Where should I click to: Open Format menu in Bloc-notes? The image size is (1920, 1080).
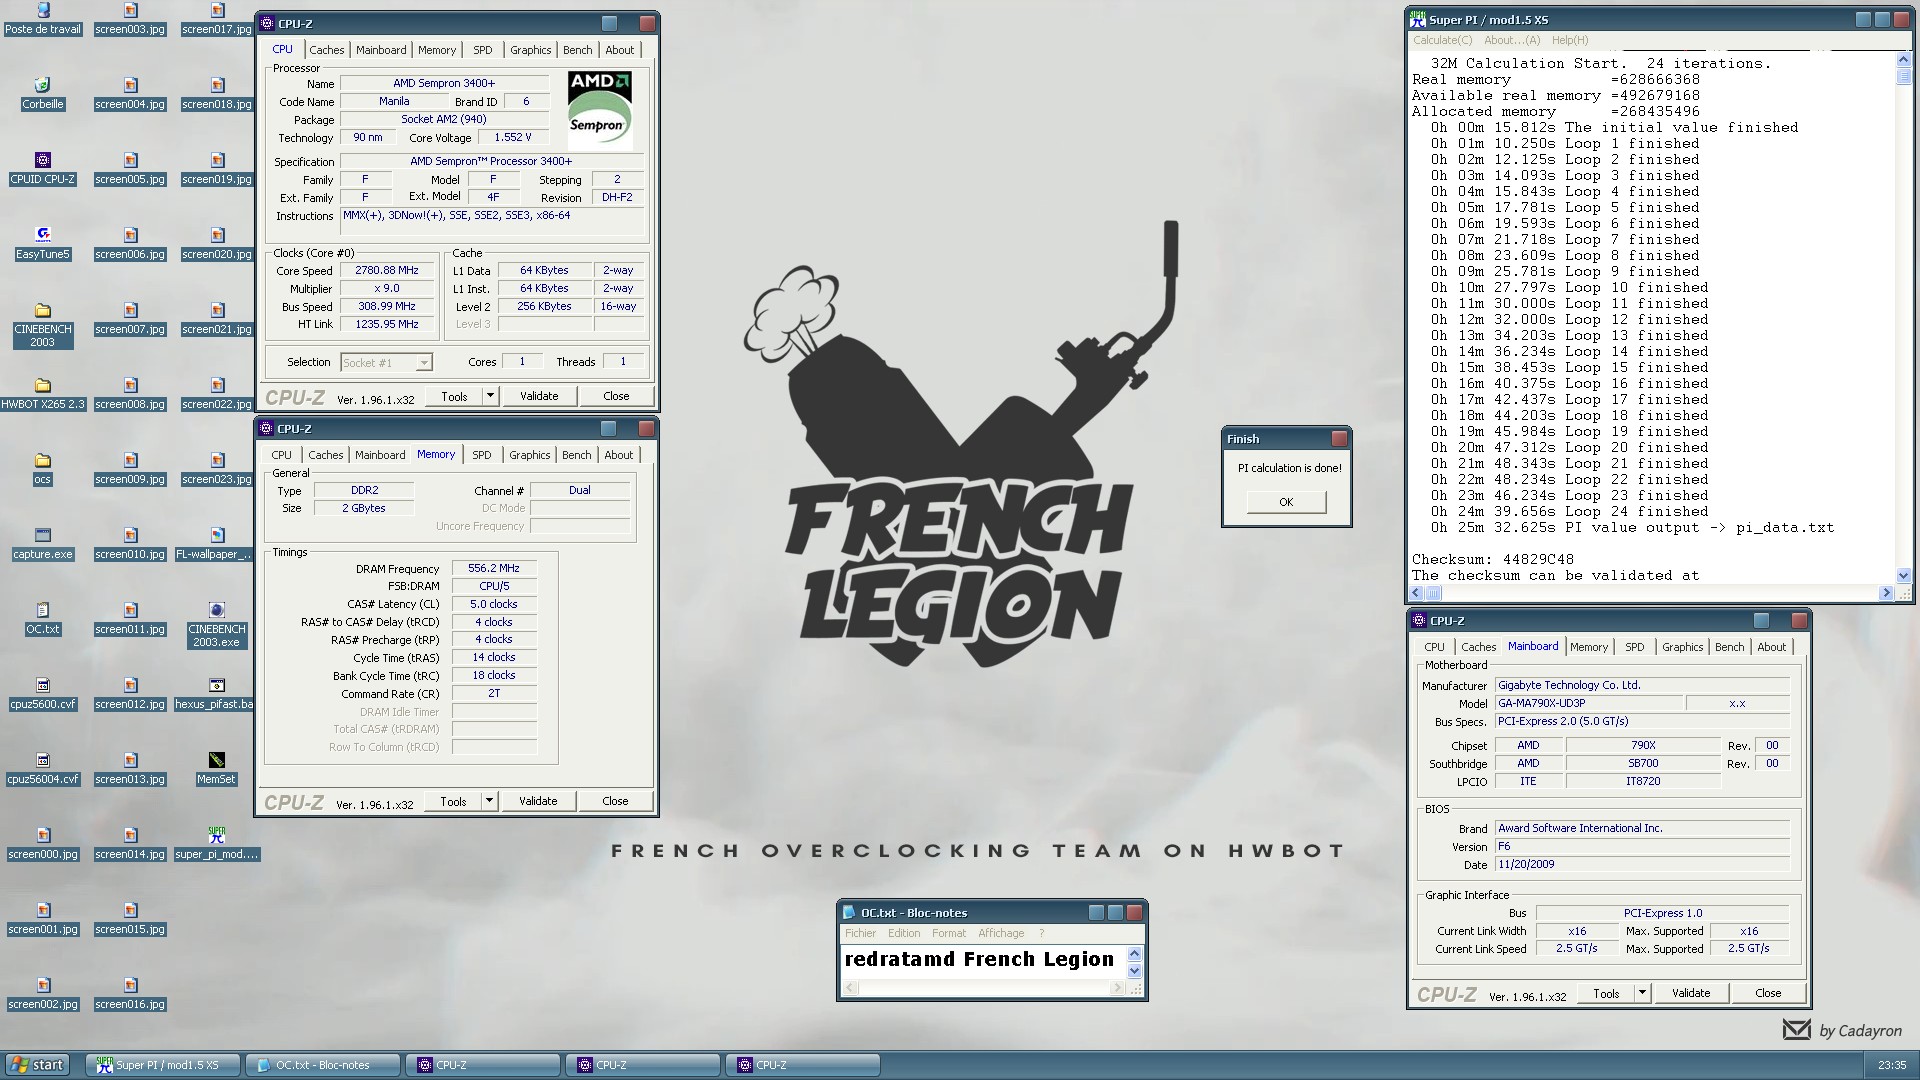pos(949,933)
